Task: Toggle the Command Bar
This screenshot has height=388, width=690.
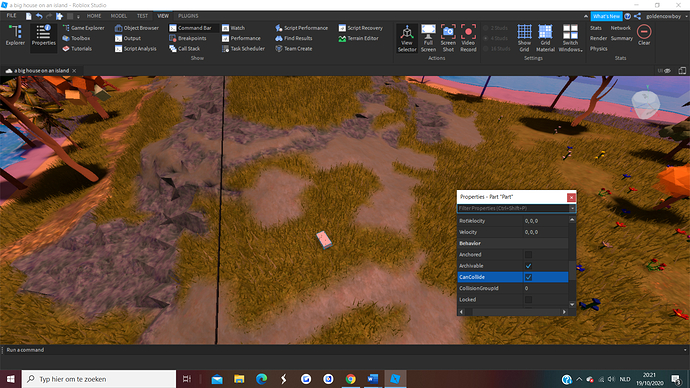Action: point(191,28)
